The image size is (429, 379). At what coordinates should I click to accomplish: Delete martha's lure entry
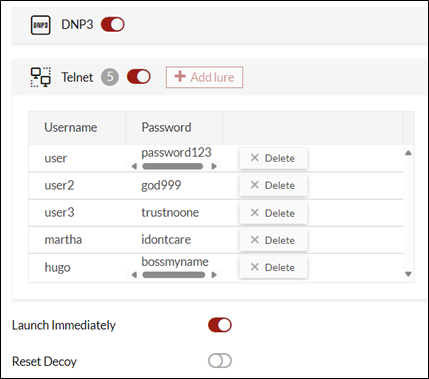(x=273, y=240)
